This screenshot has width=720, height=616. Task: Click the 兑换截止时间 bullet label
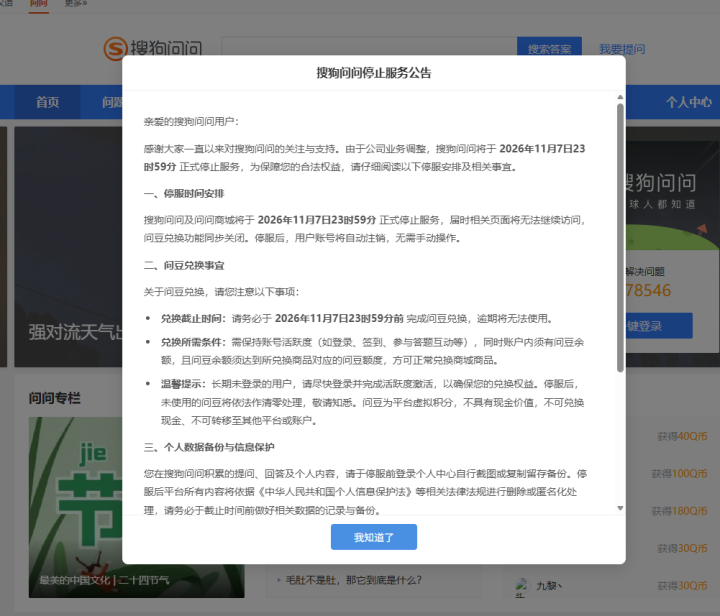coord(193,318)
